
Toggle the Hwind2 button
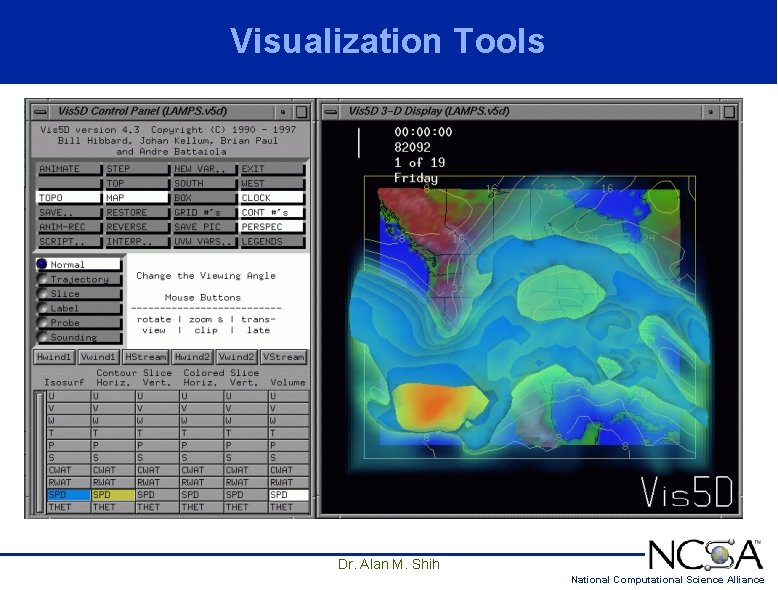[x=193, y=357]
